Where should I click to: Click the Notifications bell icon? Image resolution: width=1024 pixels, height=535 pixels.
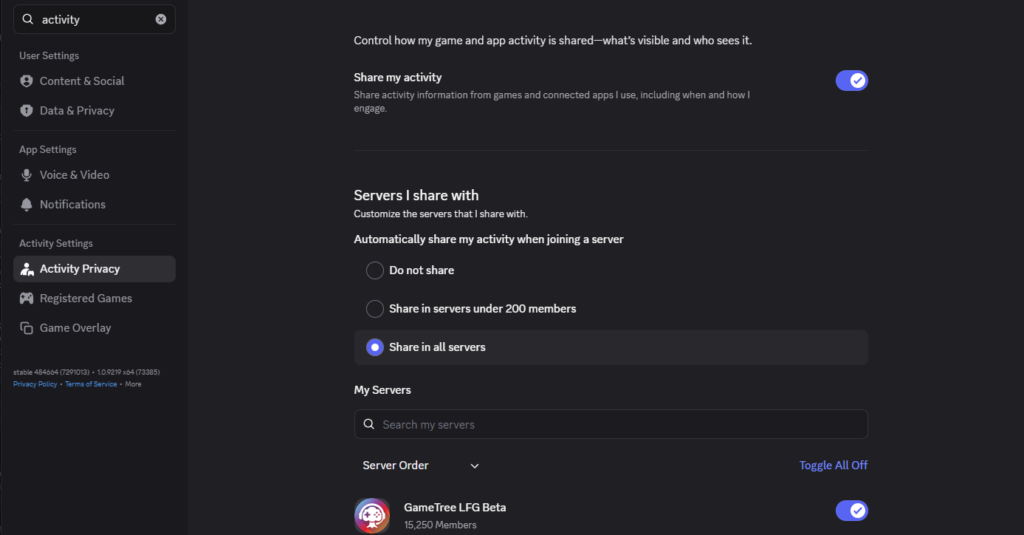[x=27, y=204]
